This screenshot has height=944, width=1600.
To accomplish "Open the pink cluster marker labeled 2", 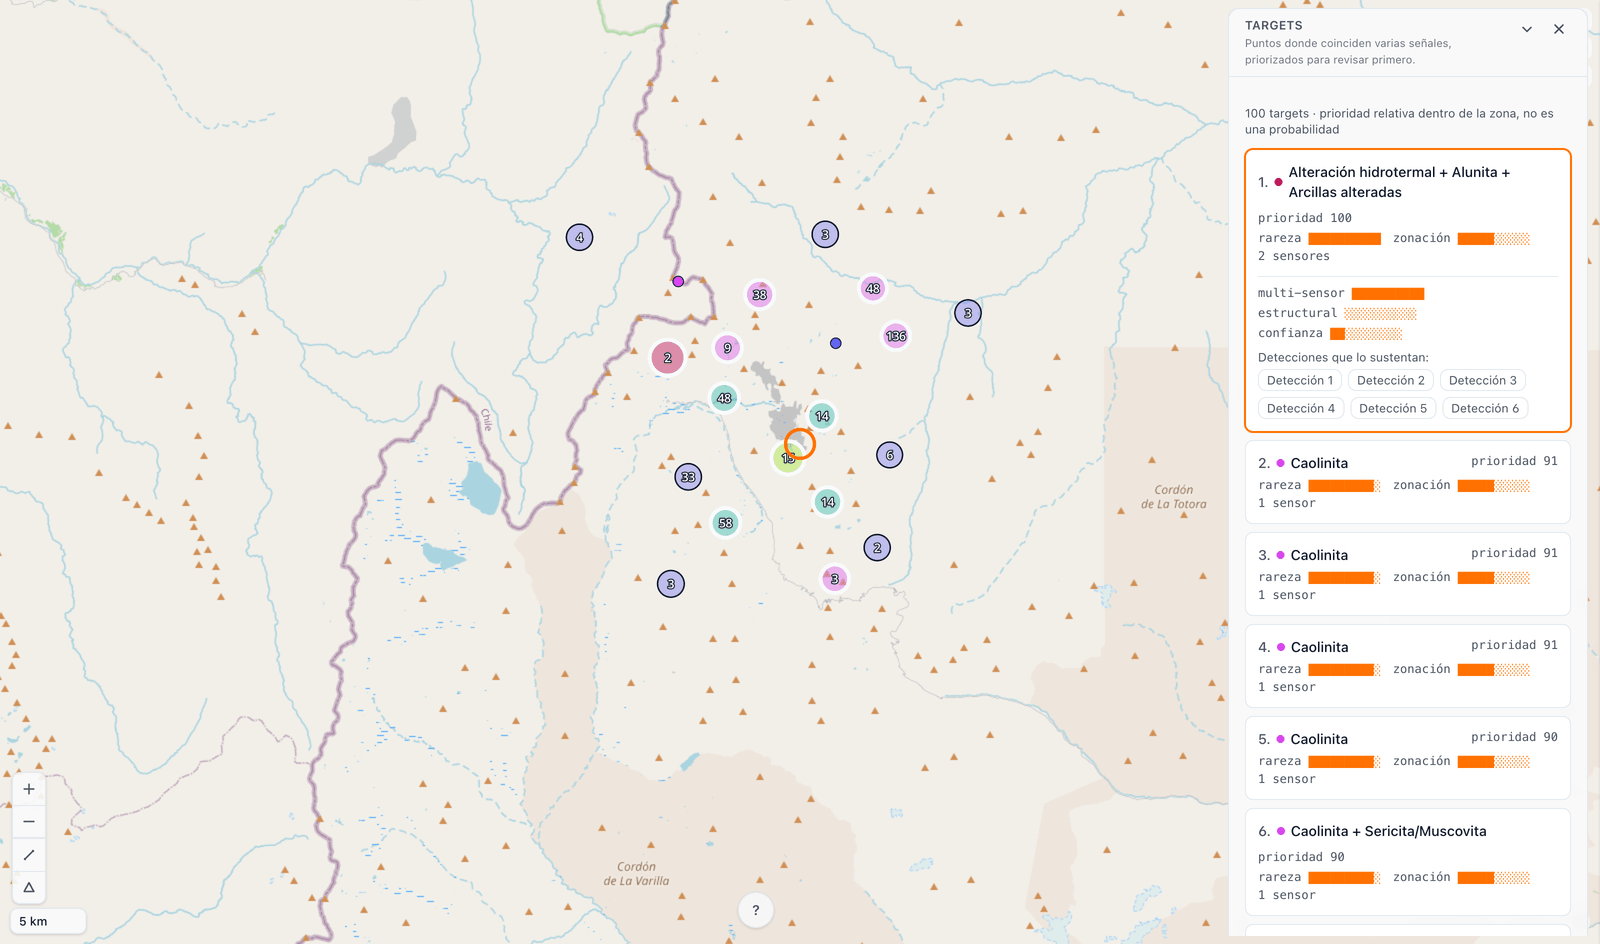I will [668, 357].
